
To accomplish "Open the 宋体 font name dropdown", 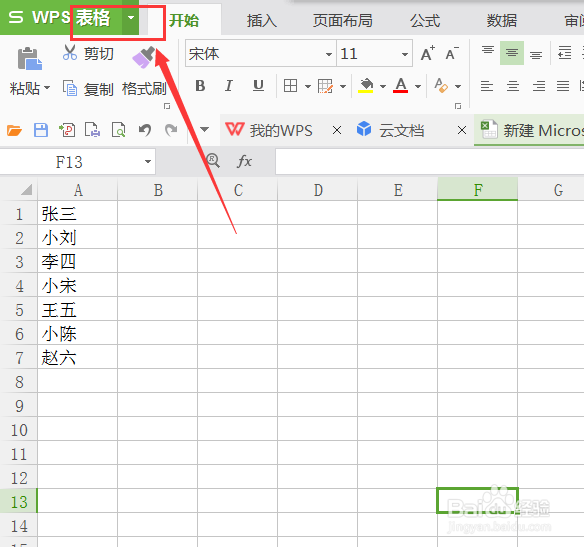I will pos(328,54).
